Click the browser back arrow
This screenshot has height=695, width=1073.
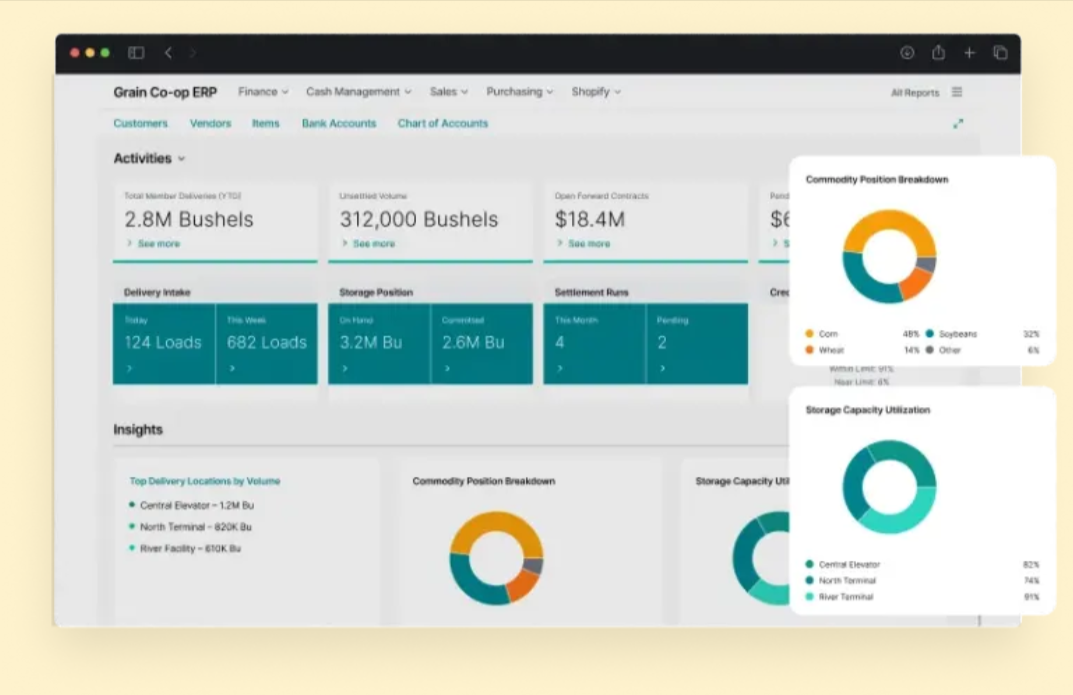coord(168,53)
